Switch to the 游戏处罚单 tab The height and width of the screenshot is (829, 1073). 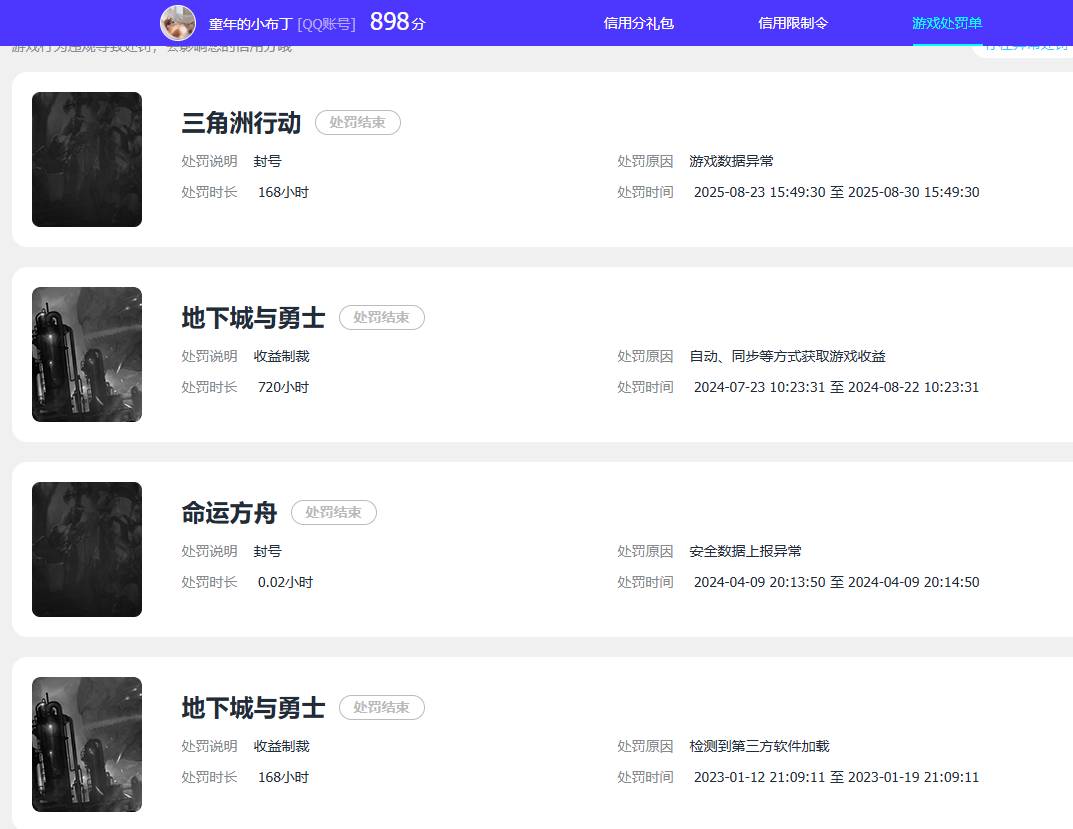946,23
